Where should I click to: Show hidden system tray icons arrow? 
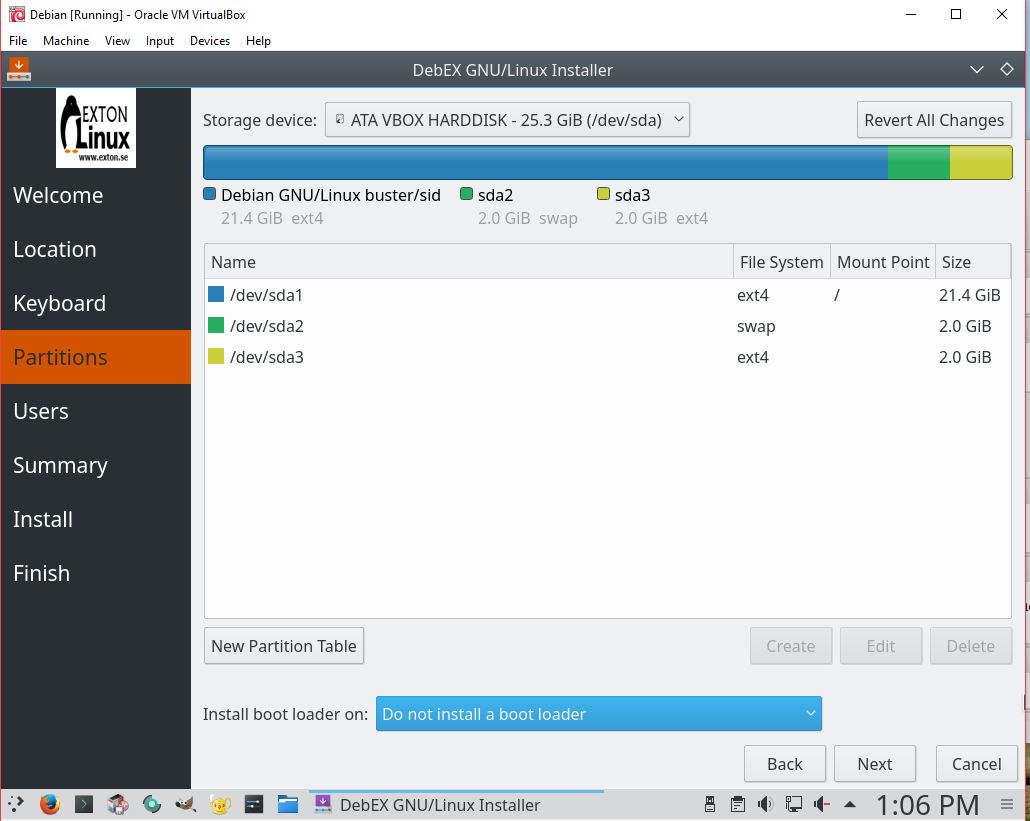point(850,804)
